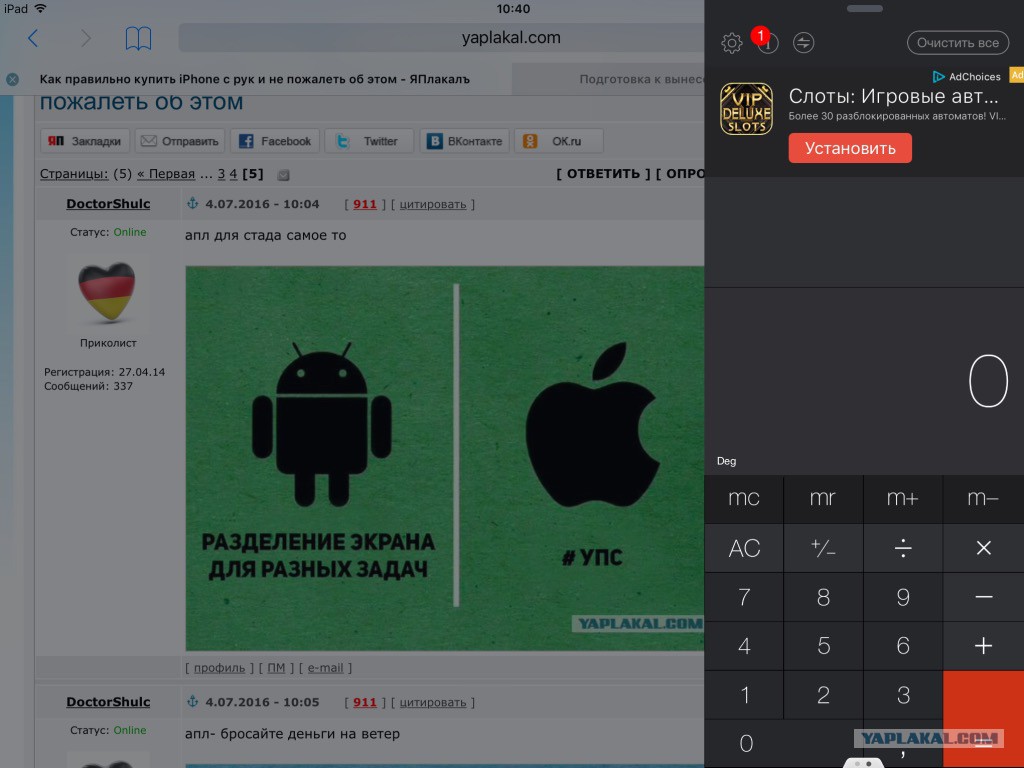This screenshot has width=1024, height=768.
Task: Tap calculator key 5
Action: [x=824, y=647]
